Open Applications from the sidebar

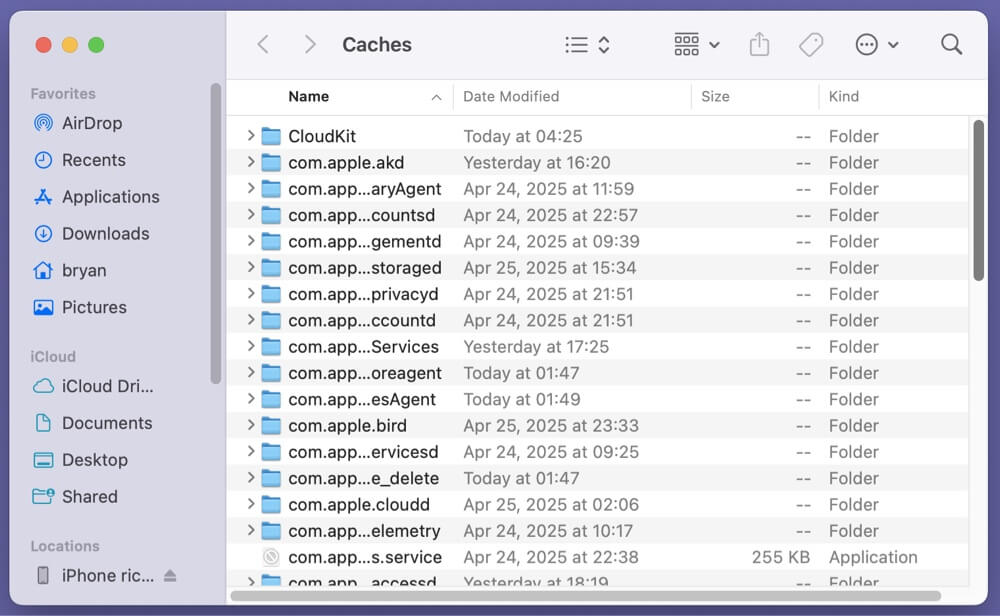(x=107, y=196)
